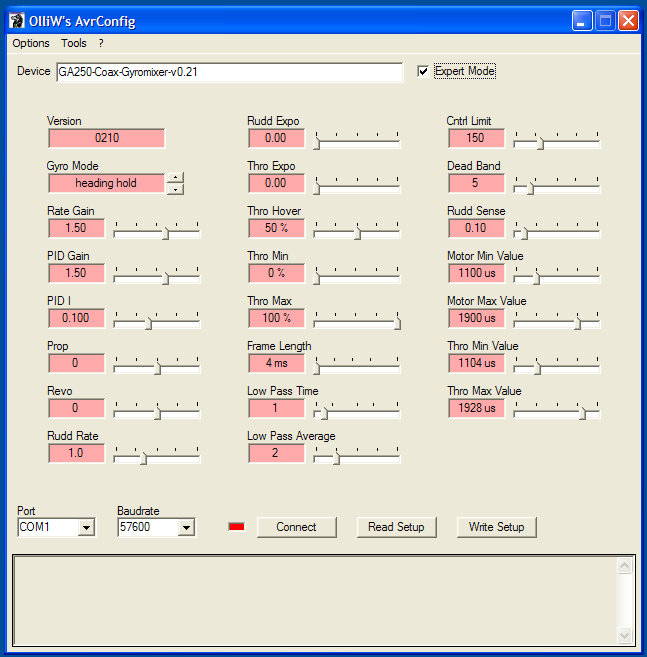Viewport: 647px width, 657px height.
Task: Click the Motor Max Value slider
Action: tap(557, 322)
